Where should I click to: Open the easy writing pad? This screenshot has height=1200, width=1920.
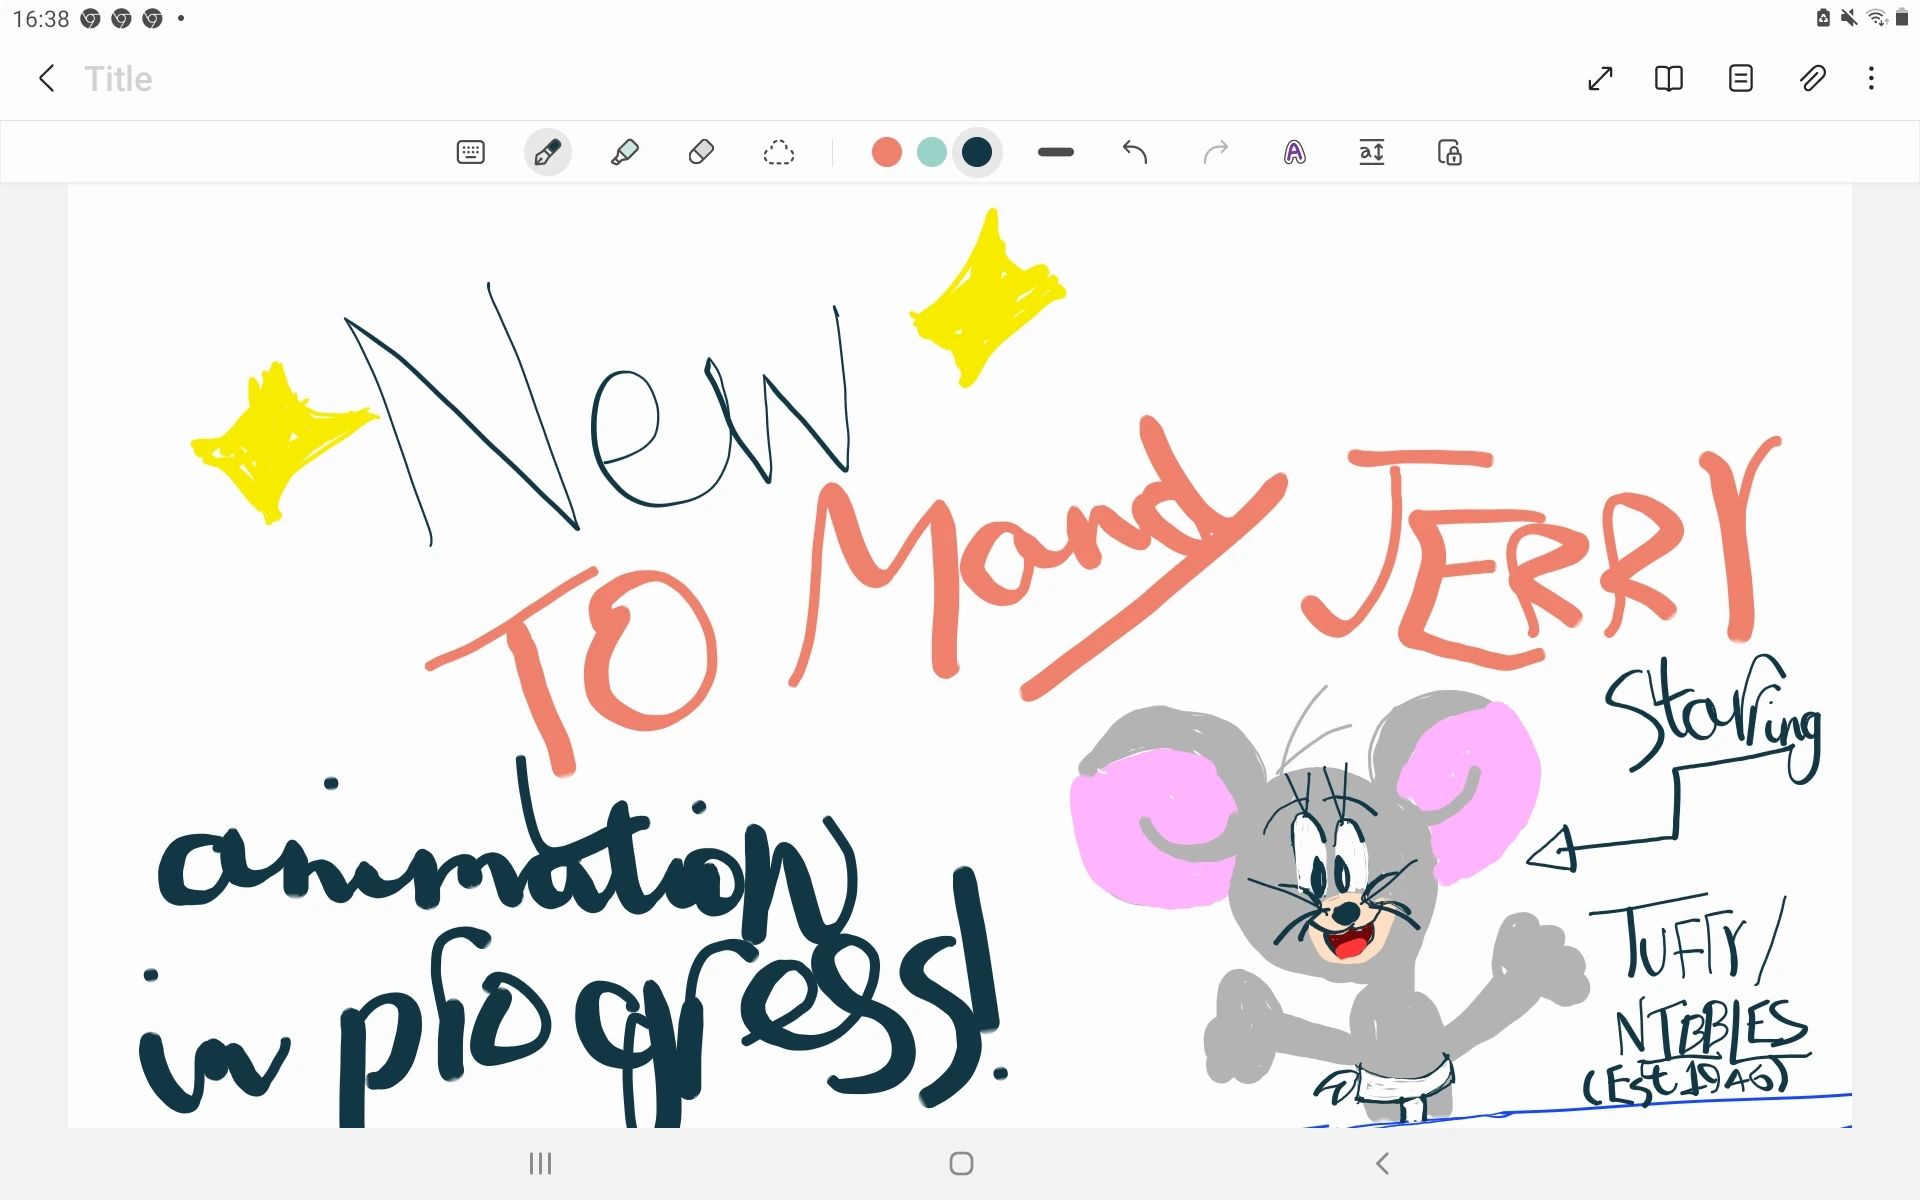point(1372,152)
